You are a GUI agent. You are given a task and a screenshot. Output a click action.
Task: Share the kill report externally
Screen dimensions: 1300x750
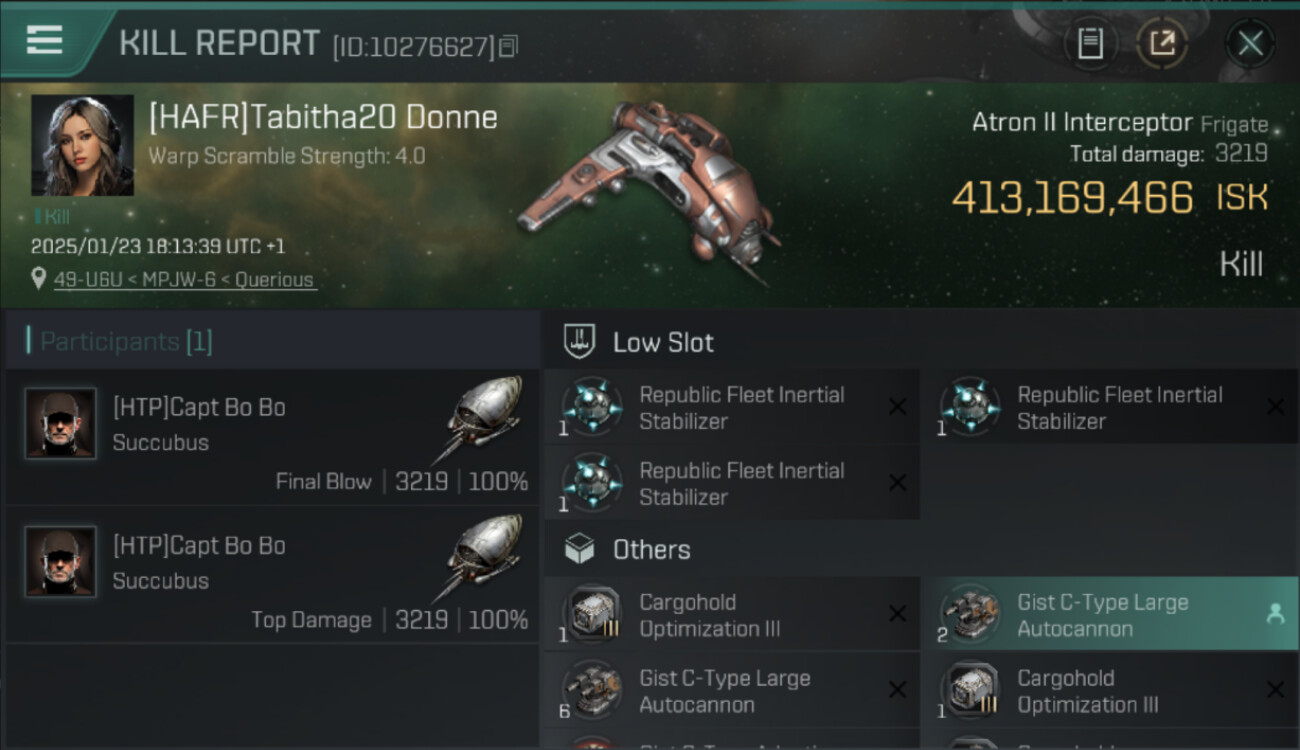click(x=1161, y=43)
